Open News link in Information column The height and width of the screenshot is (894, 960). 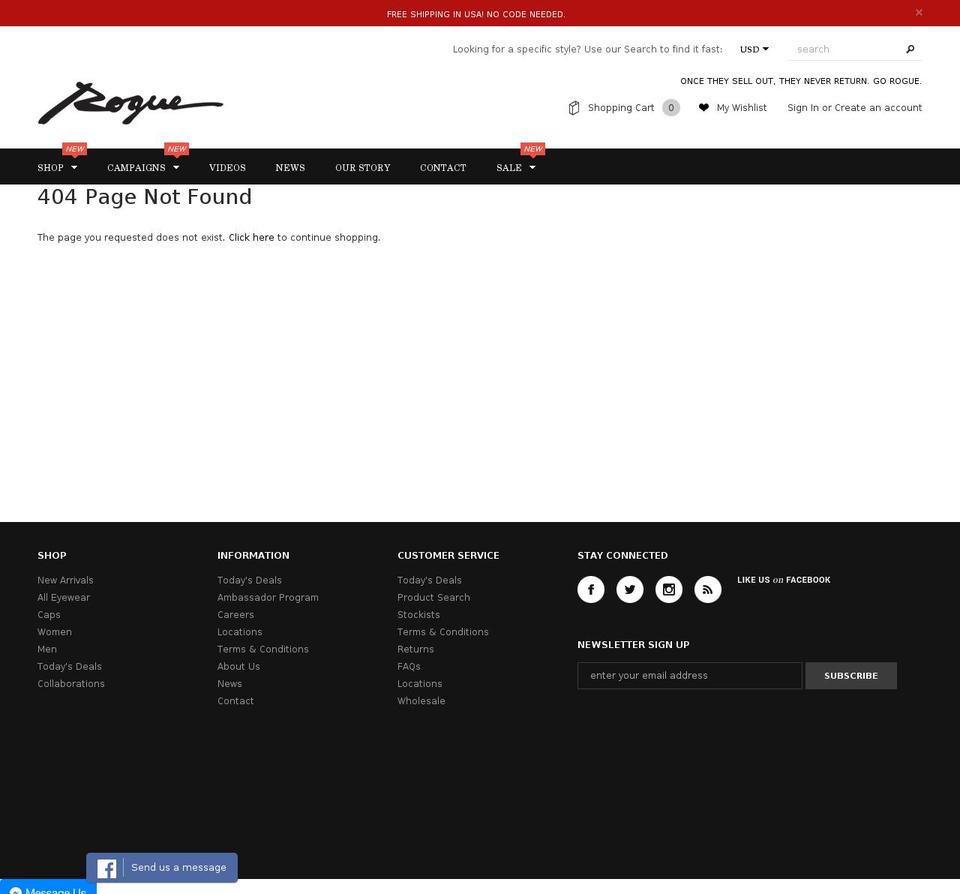[230, 683]
